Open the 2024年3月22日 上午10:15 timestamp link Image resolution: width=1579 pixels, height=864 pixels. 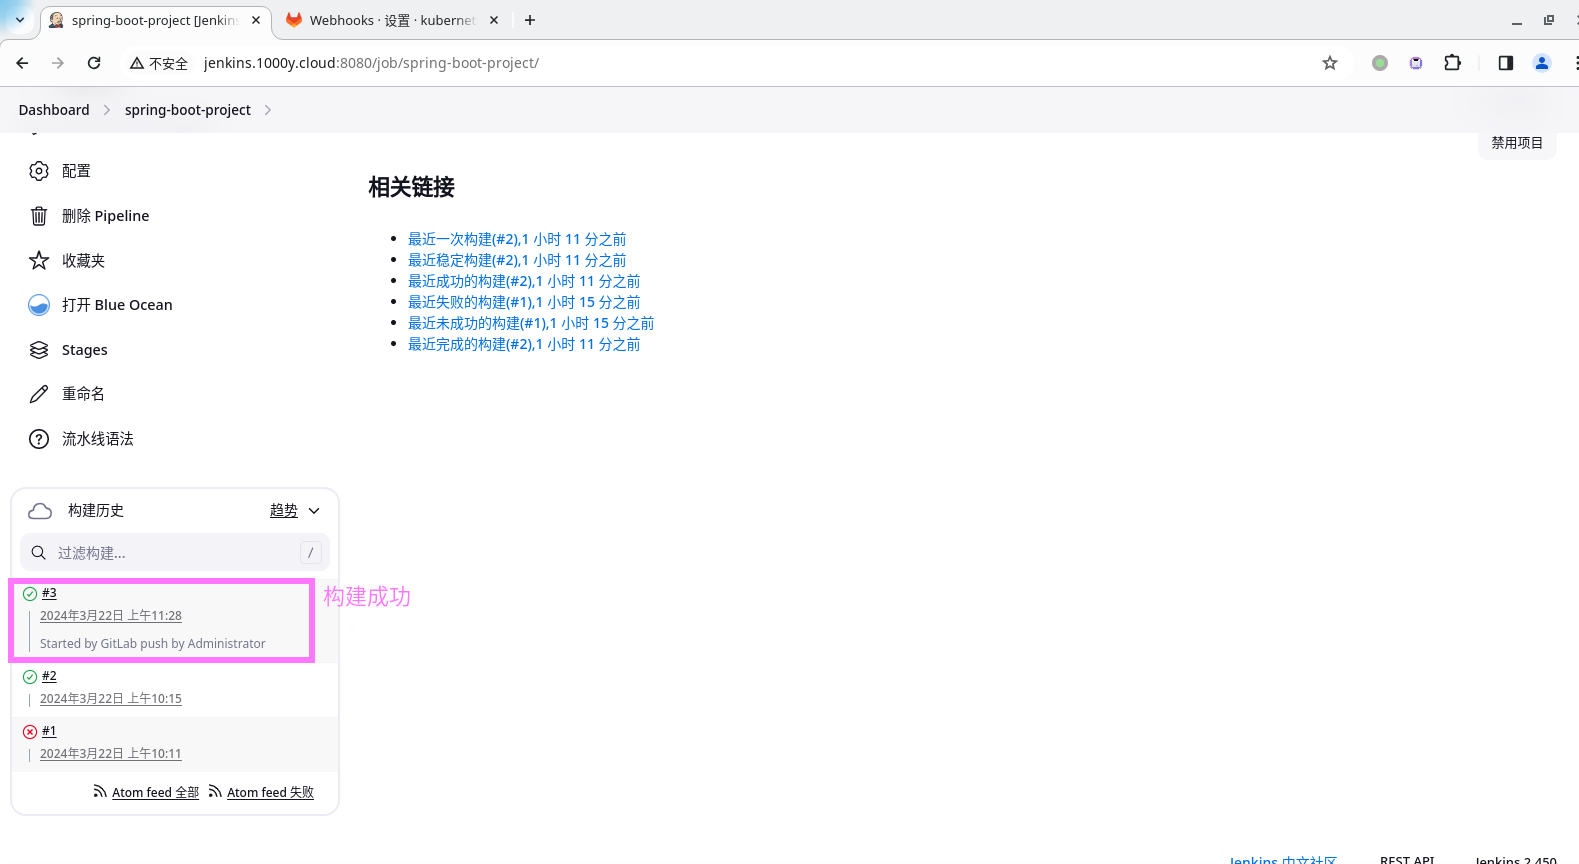tap(111, 699)
